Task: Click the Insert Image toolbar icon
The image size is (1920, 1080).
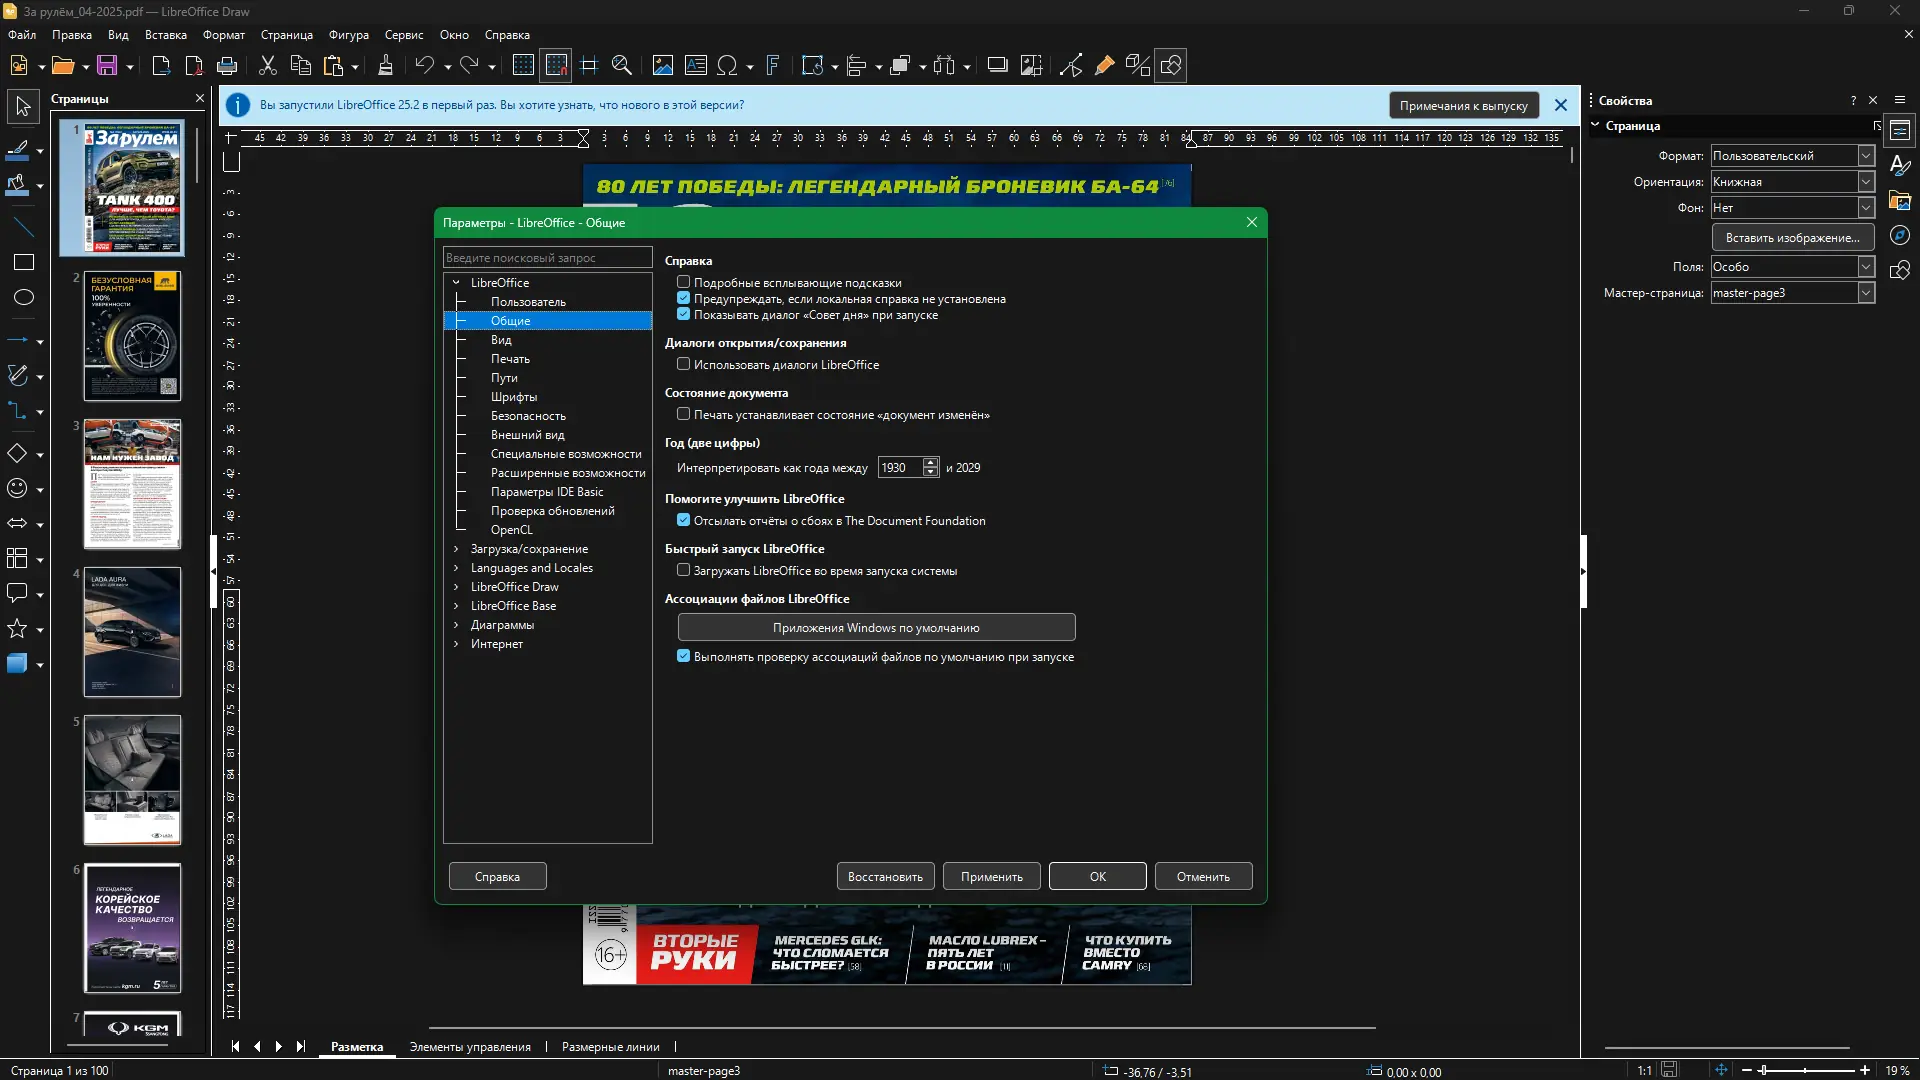Action: click(x=662, y=66)
